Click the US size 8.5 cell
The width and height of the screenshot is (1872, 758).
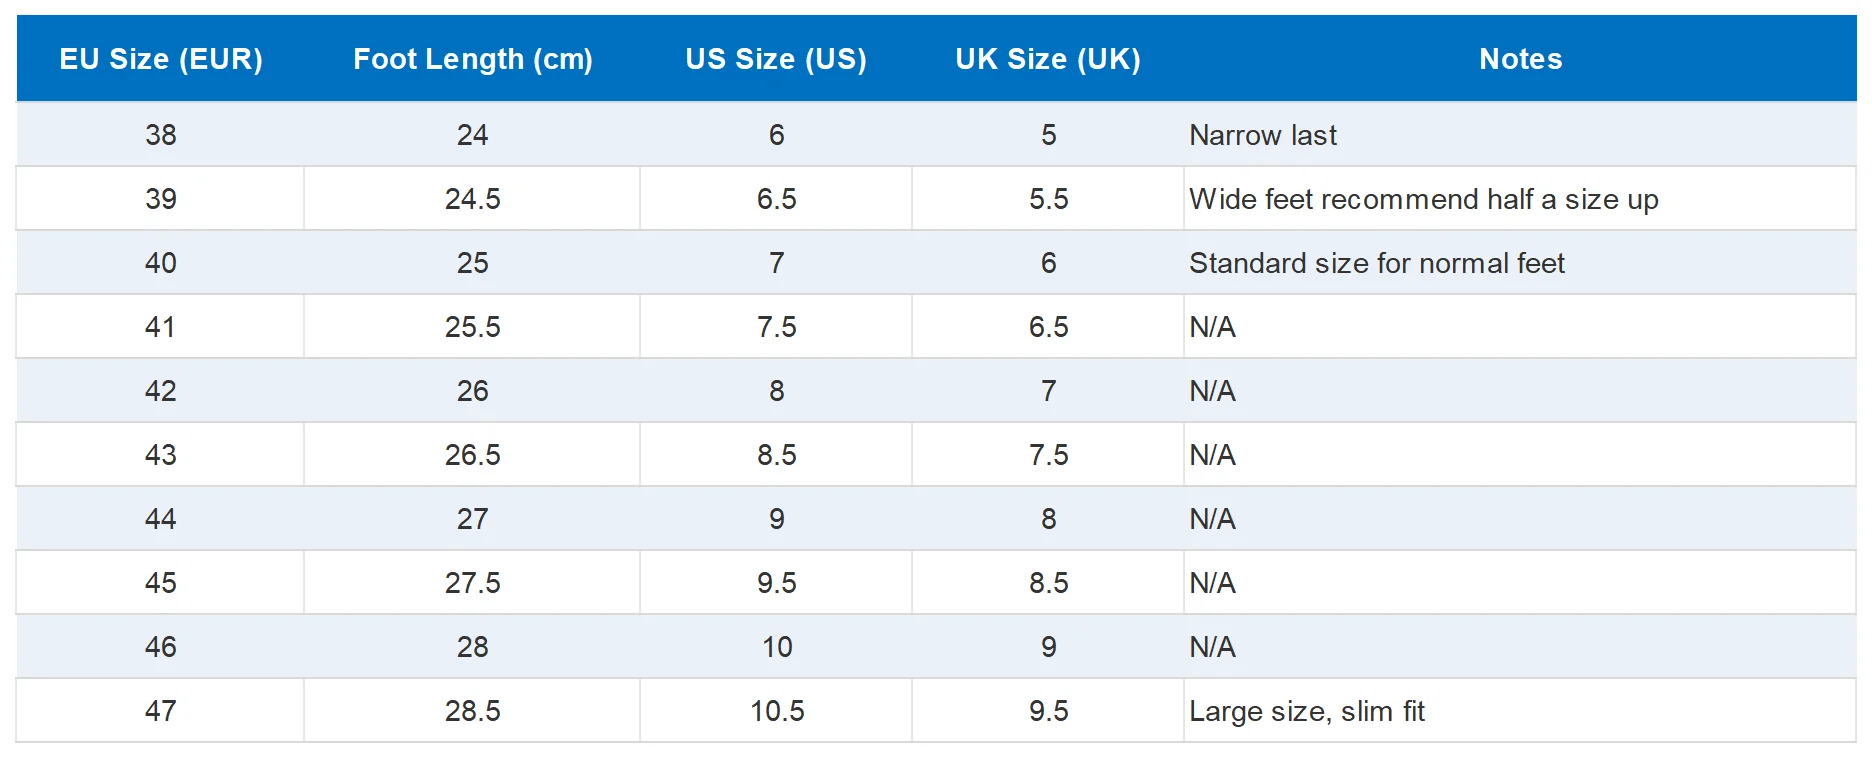click(776, 455)
